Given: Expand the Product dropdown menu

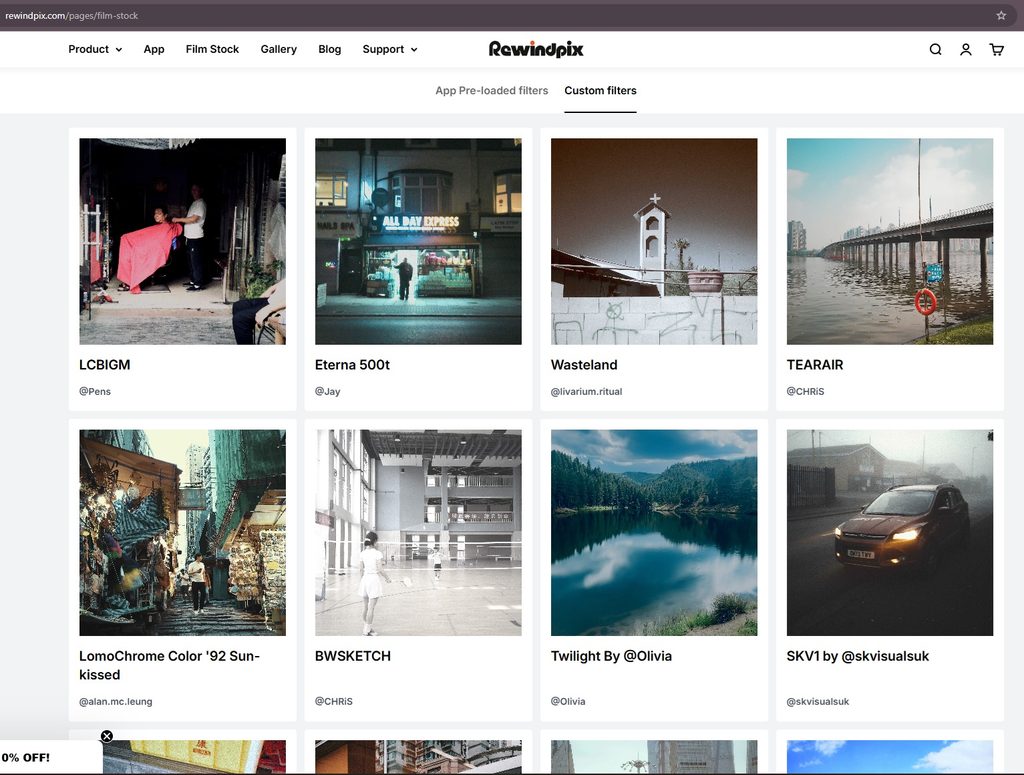Looking at the screenshot, I should click(x=95, y=50).
